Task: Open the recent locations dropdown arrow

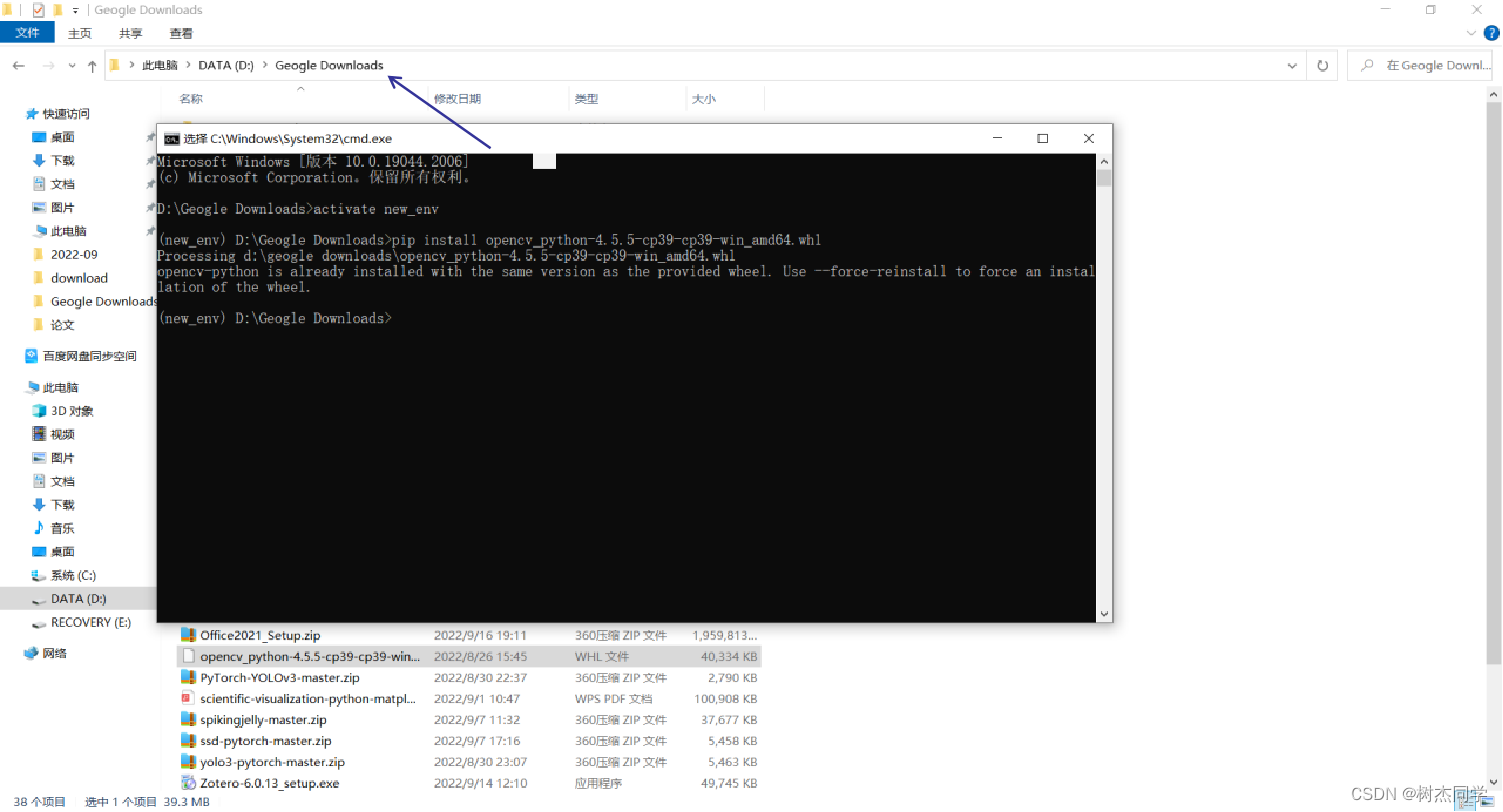Action: click(x=71, y=66)
